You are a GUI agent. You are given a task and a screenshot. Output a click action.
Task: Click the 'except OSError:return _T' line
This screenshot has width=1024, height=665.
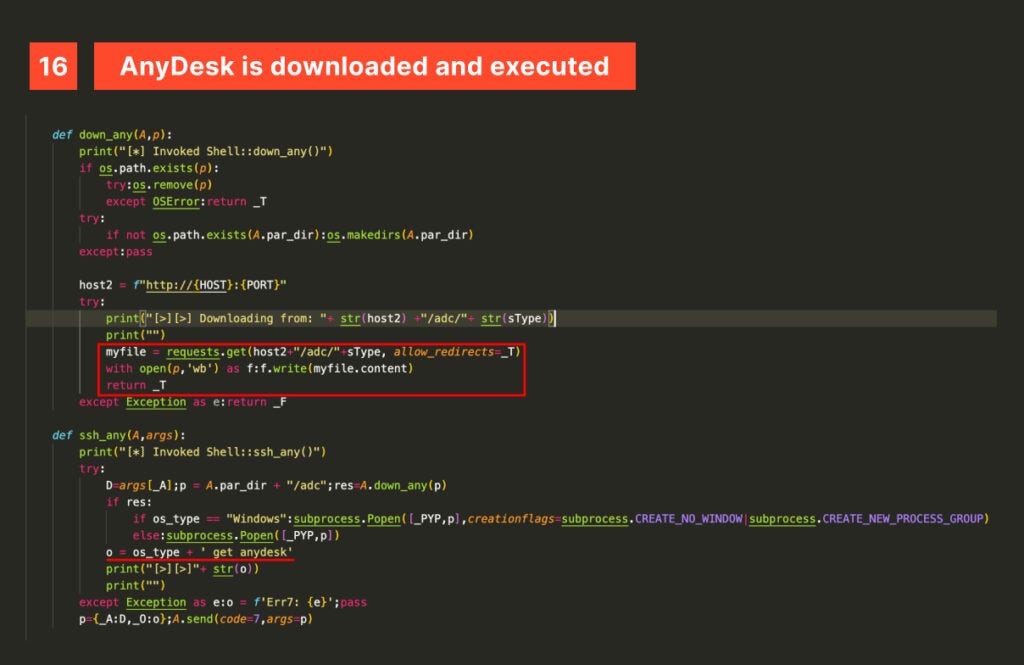click(186, 201)
